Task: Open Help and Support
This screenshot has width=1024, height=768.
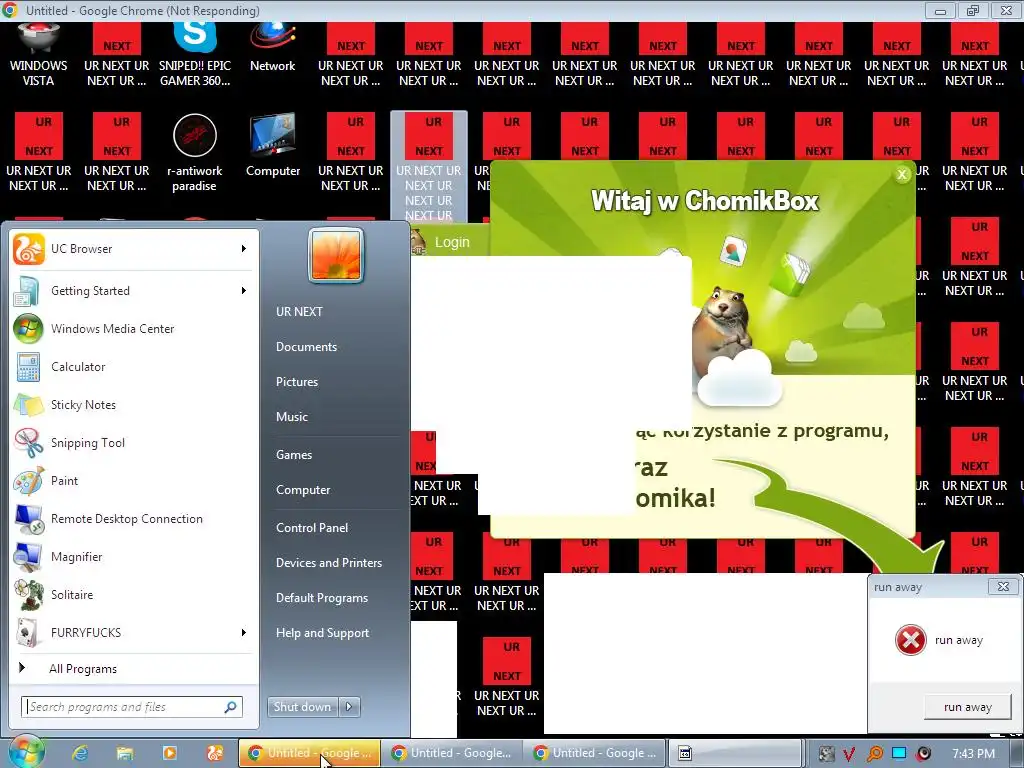Action: 322,633
